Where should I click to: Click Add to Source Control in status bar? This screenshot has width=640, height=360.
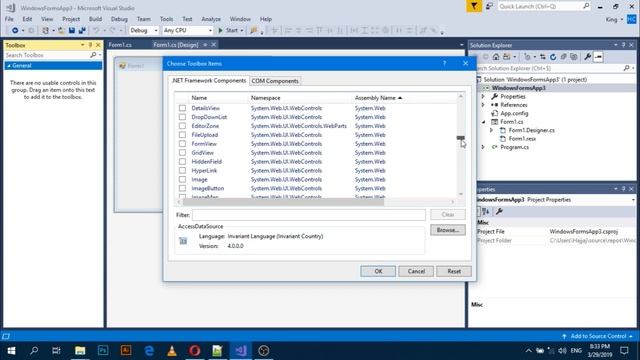pos(598,336)
